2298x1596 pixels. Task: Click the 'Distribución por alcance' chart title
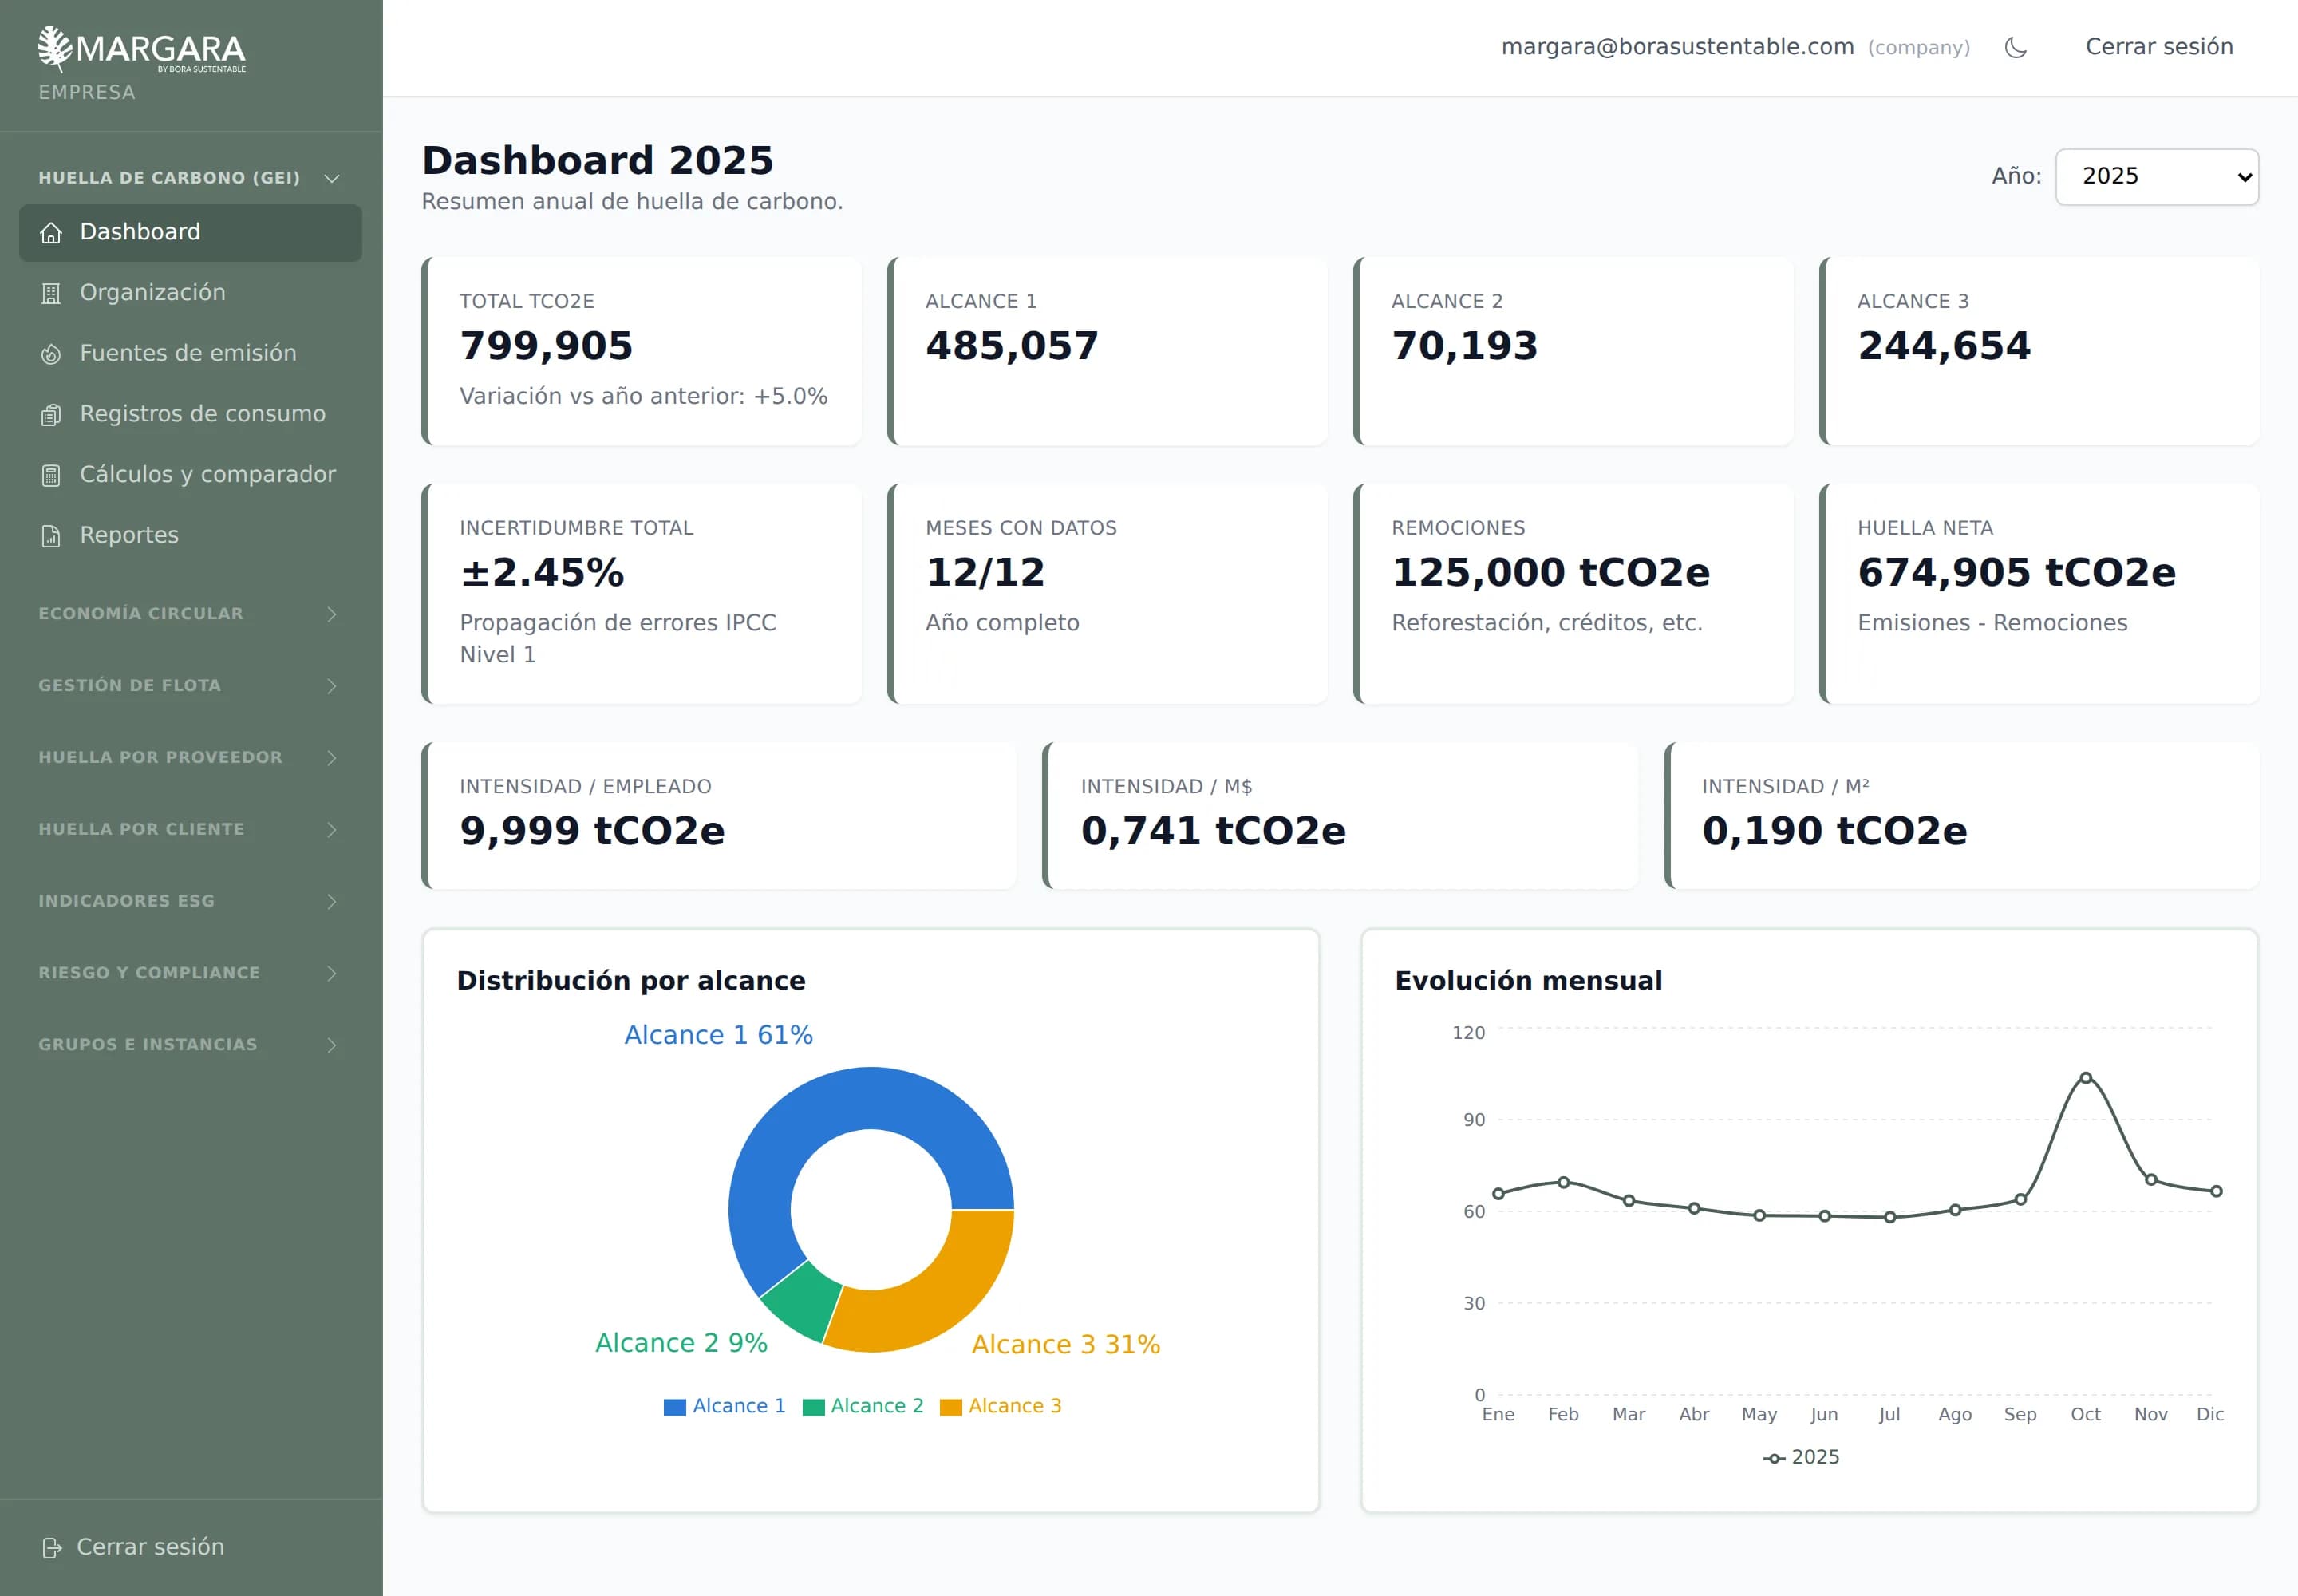631,981
